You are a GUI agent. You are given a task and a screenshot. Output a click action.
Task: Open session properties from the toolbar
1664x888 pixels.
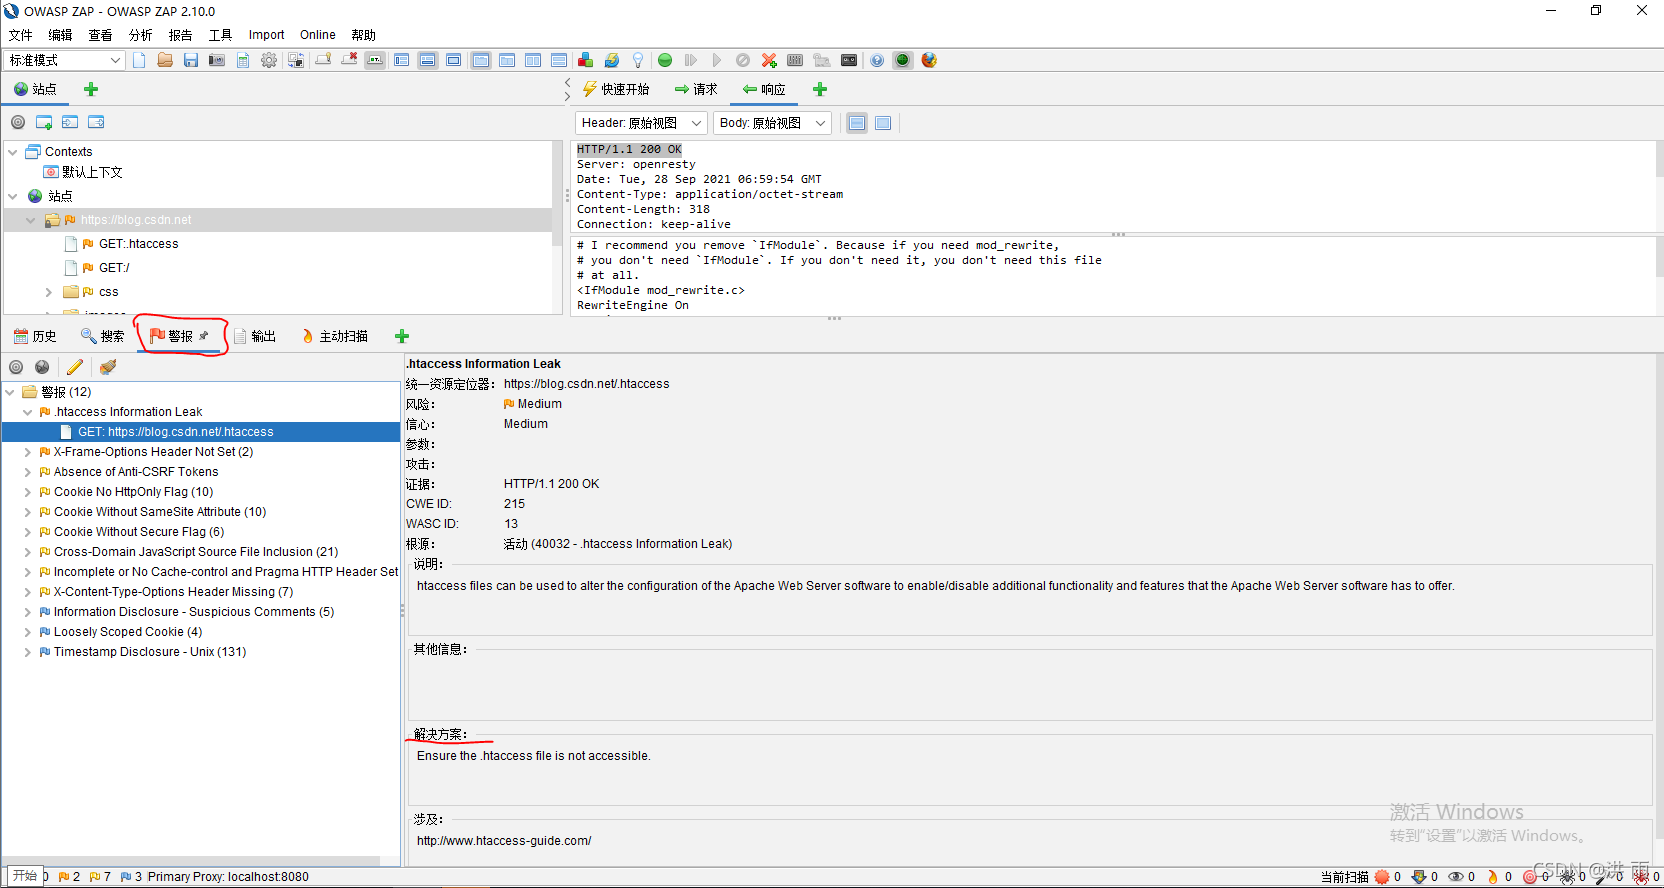click(243, 60)
